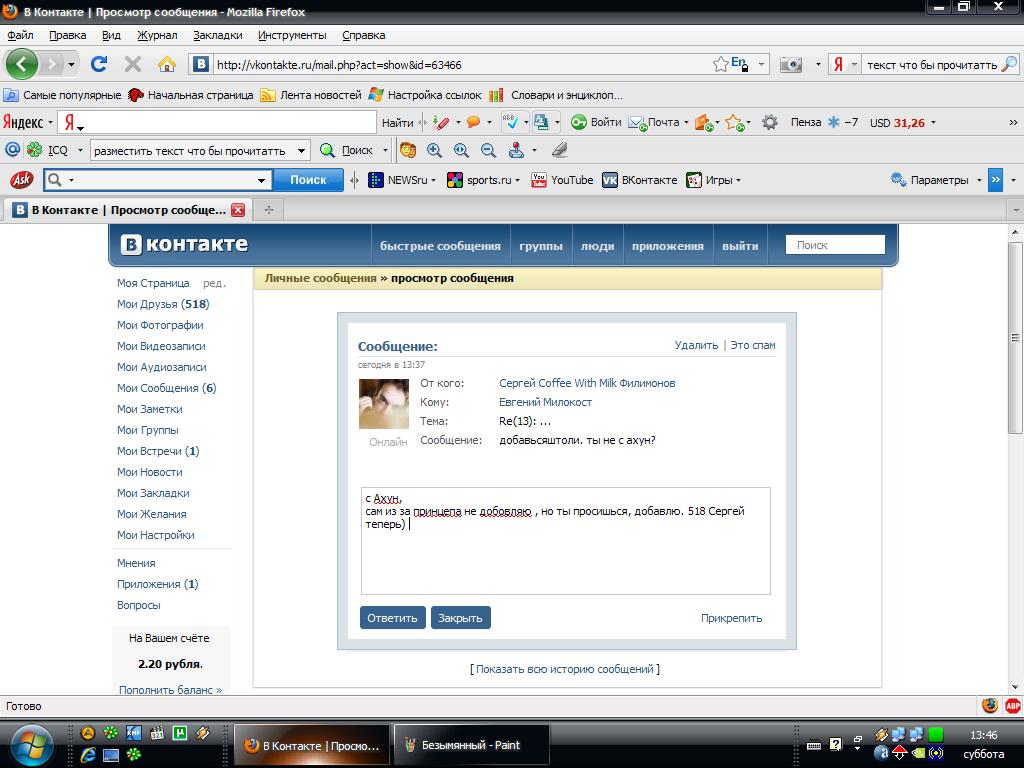1024x768 pixels.
Task: Click the VK header Поиск field
Action: coord(835,245)
